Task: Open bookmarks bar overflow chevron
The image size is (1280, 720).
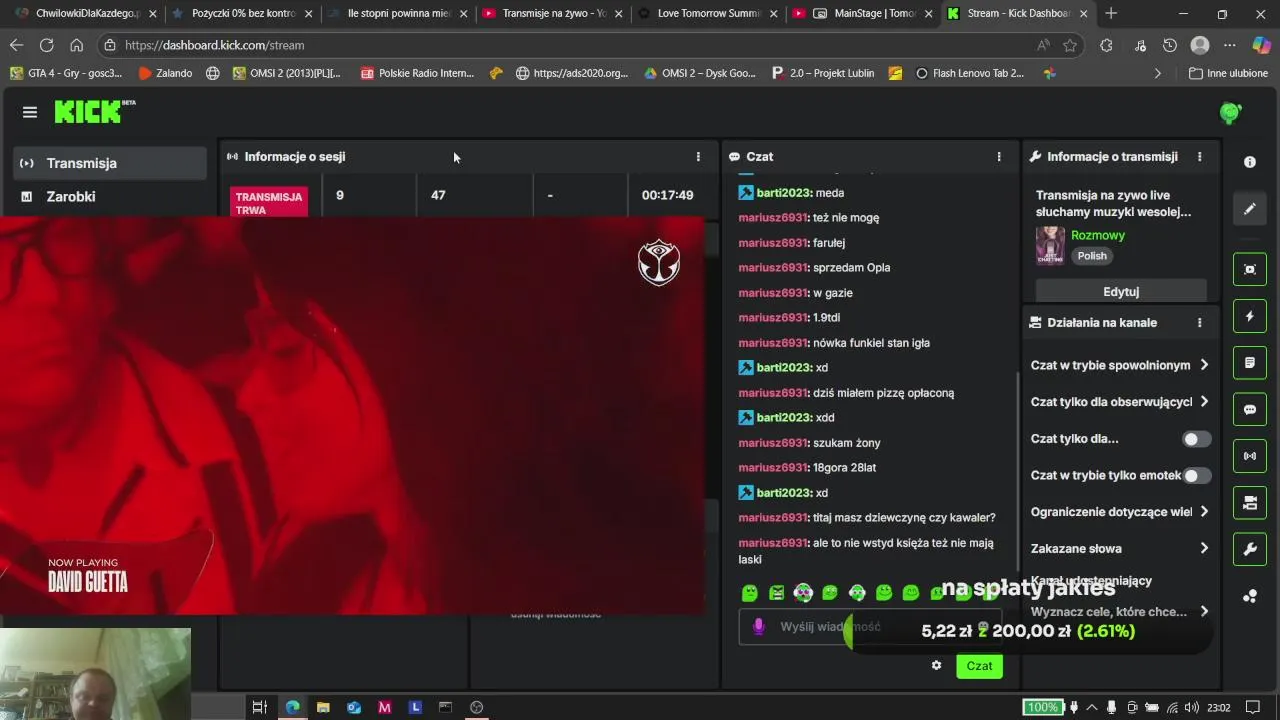Action: 1158,73
